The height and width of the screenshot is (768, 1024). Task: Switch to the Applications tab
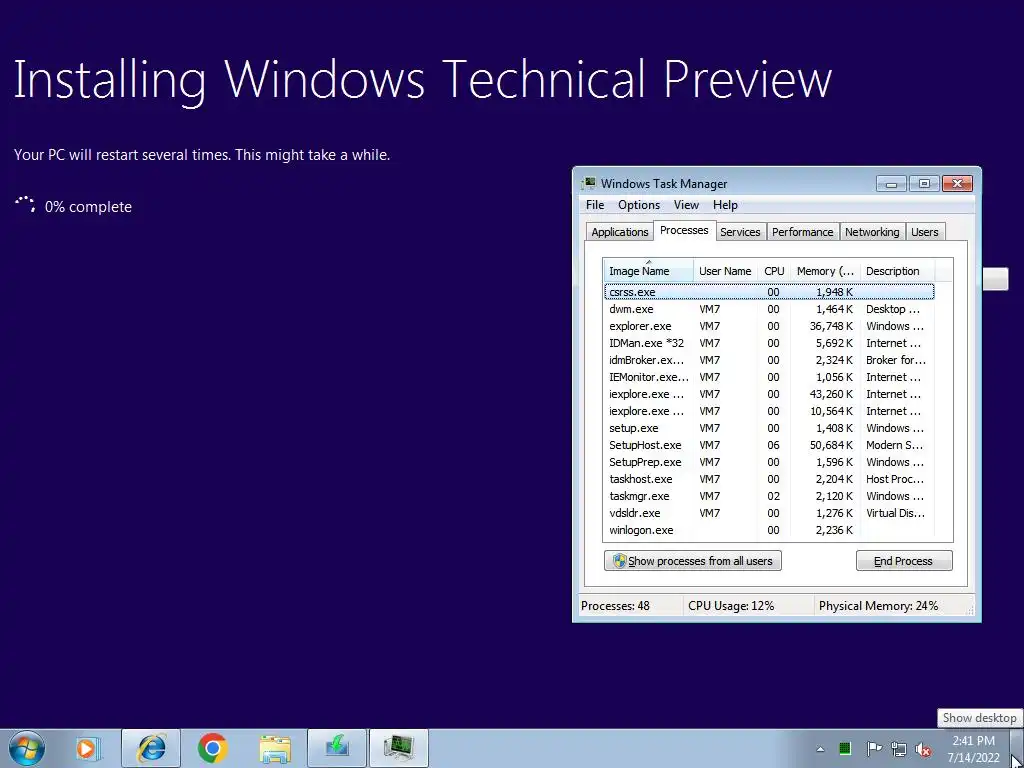click(619, 232)
